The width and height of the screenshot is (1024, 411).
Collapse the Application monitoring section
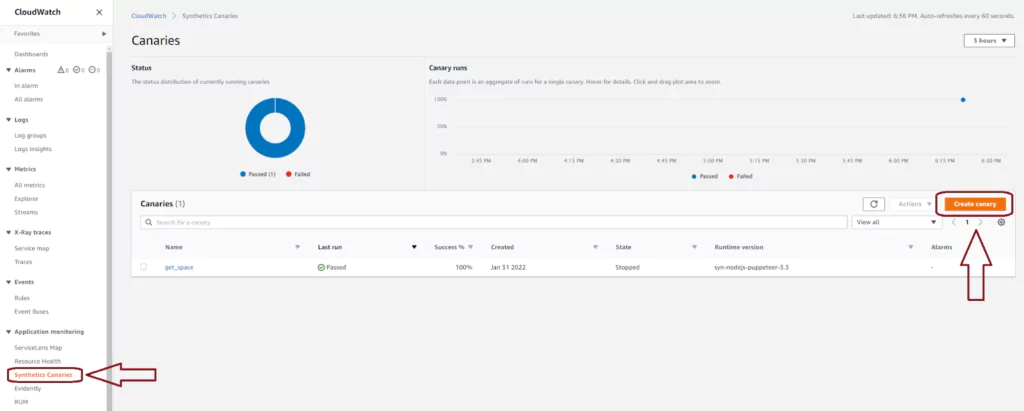pos(8,331)
